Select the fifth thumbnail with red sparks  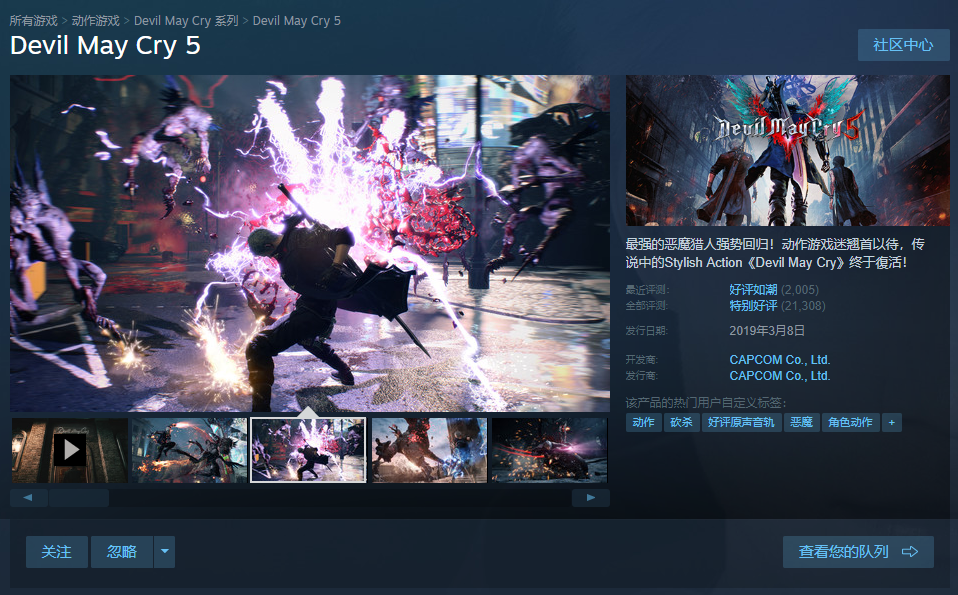coord(549,450)
